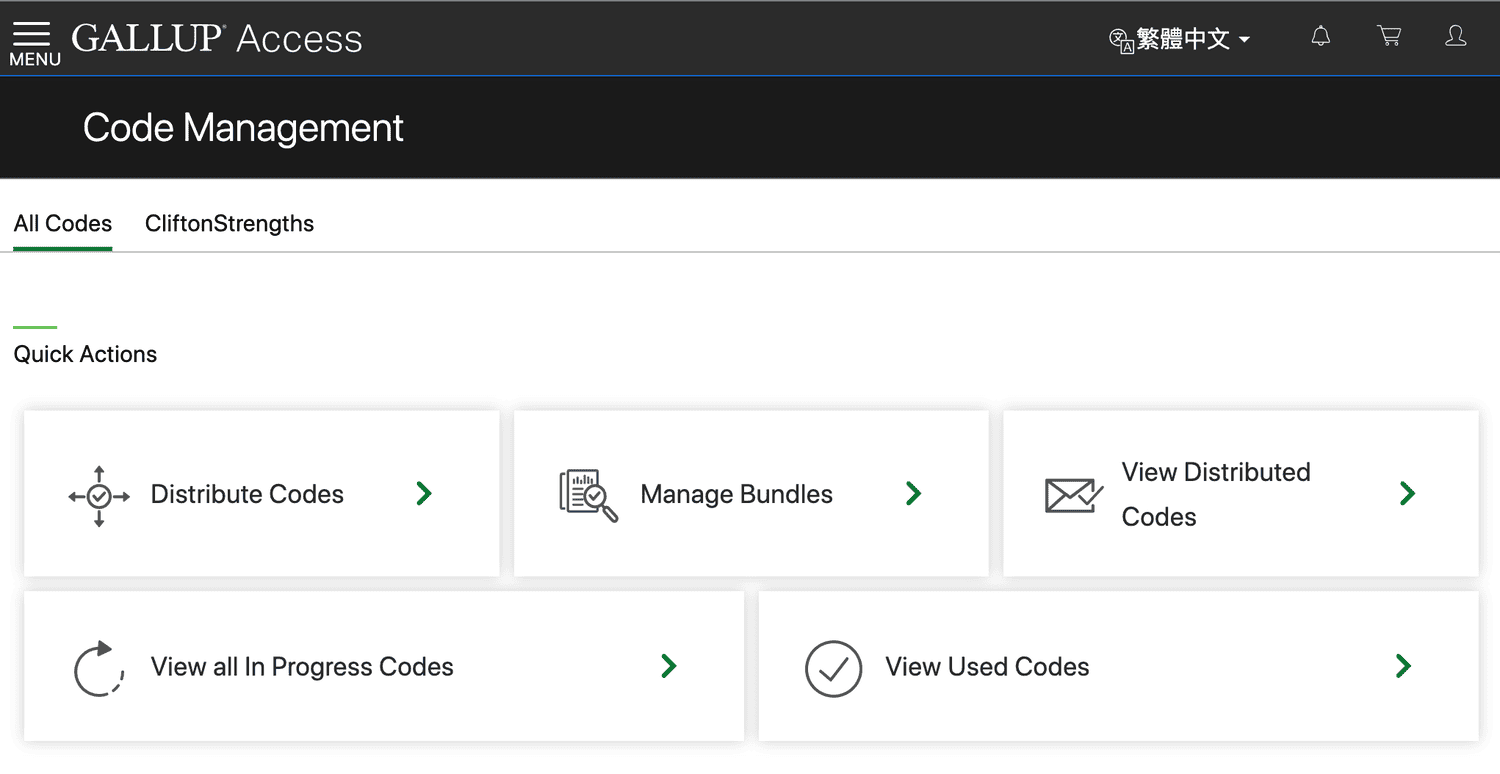Click the In Progress circular arrow icon
This screenshot has height=774, width=1500.
[x=99, y=668]
